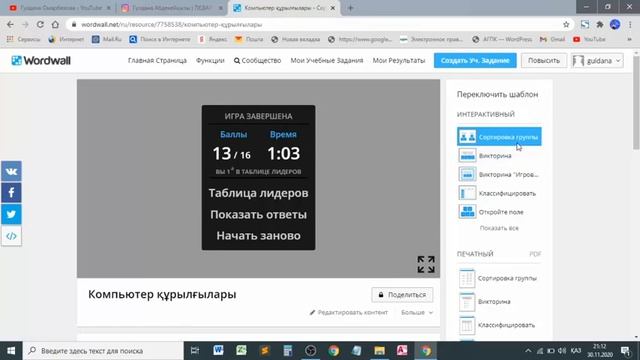This screenshot has width=640, height=360.
Task: Open the Chrome profile avatar
Action: pyautogui.click(x=615, y=24)
